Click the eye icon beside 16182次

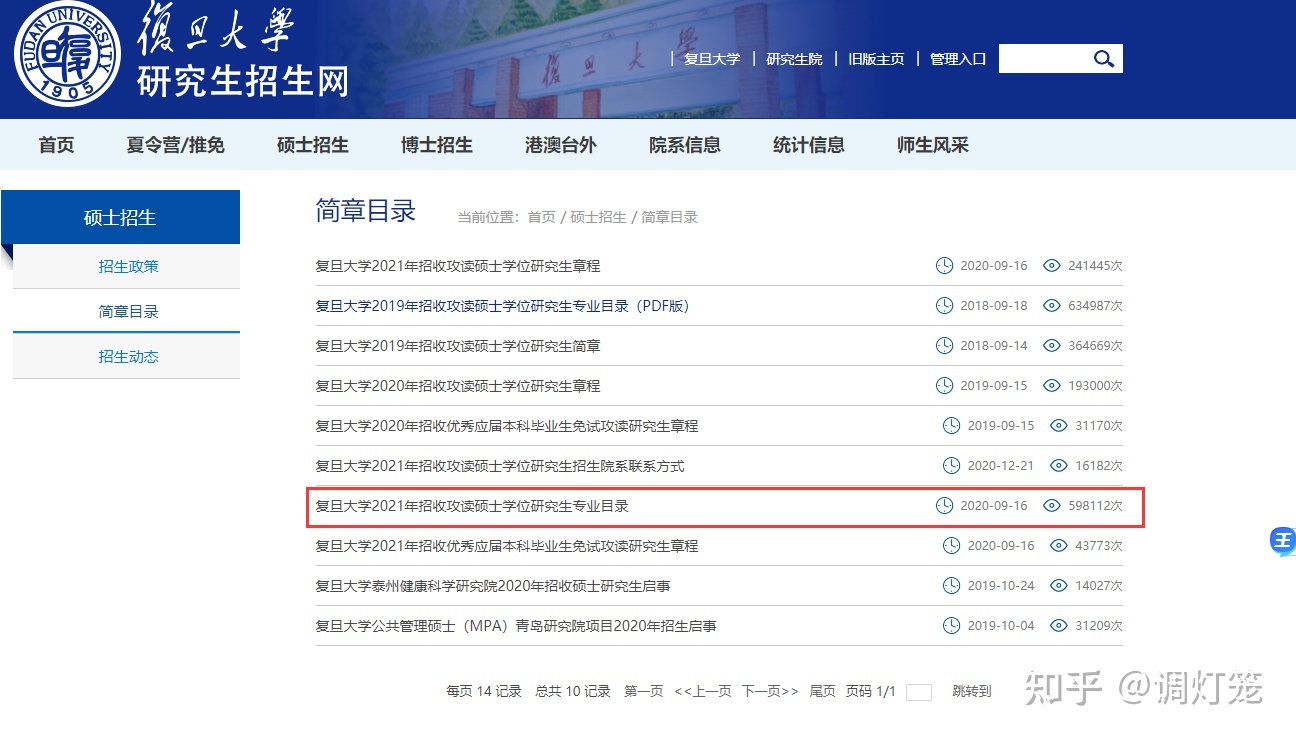(x=1059, y=466)
